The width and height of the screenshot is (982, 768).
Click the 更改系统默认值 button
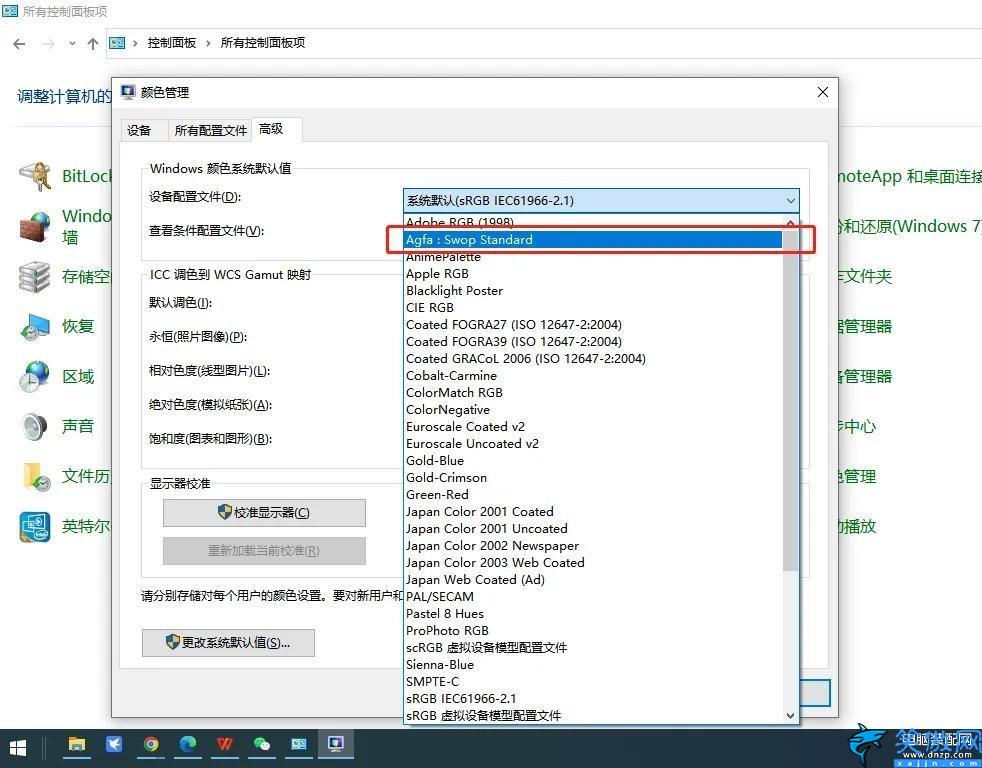tap(228, 643)
